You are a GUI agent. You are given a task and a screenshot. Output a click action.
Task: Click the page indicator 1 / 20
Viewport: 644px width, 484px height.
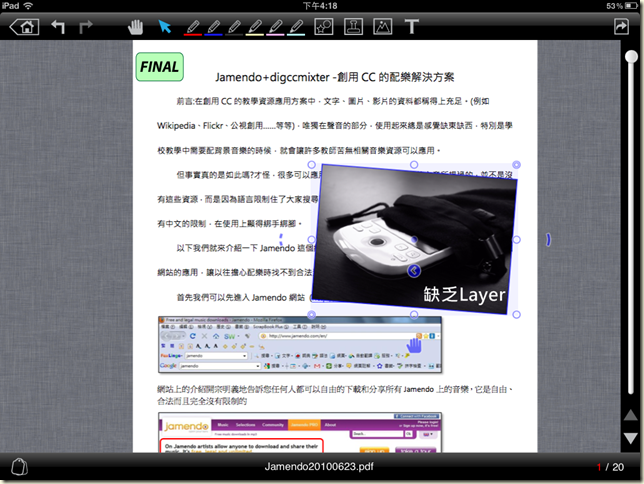coord(610,467)
